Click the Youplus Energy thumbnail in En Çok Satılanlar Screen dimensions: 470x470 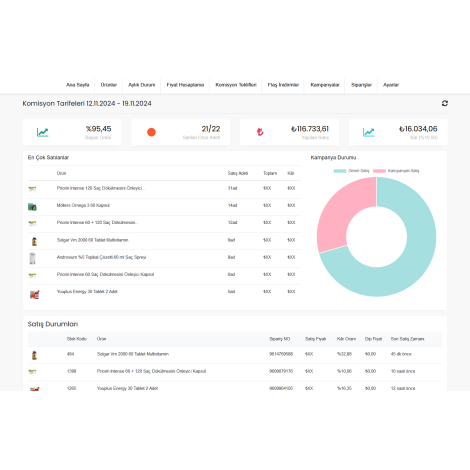[35, 295]
